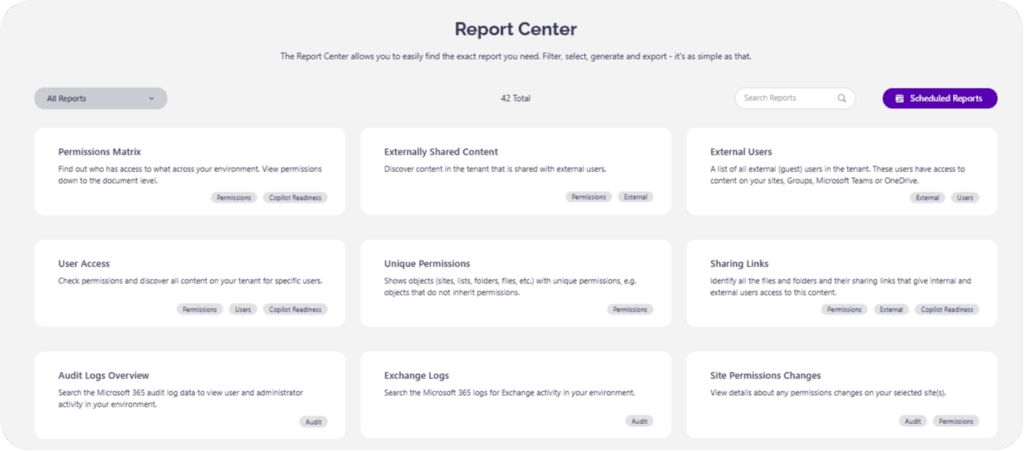Image resolution: width=1024 pixels, height=451 pixels.
Task: Click the All Reports dropdown chevron
Action: coord(152,99)
